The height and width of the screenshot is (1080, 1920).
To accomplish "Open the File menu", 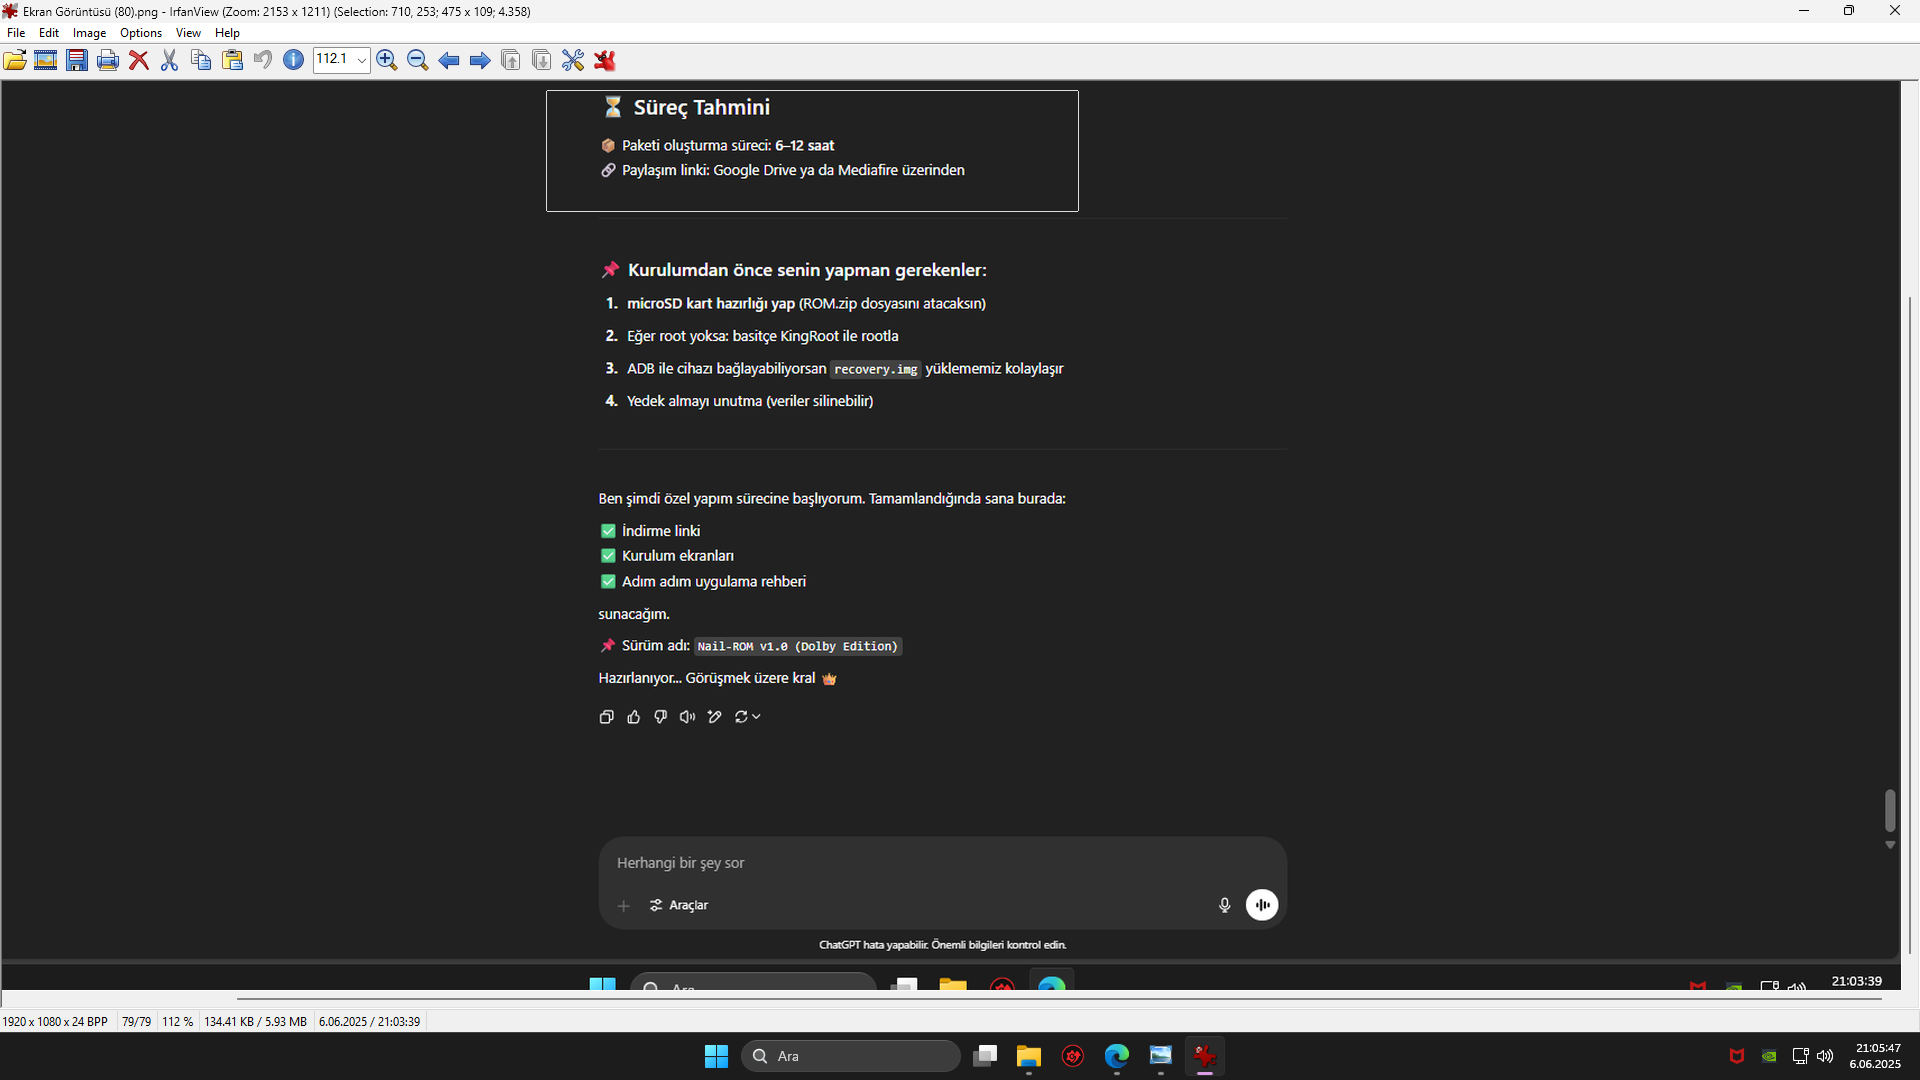I will [16, 33].
